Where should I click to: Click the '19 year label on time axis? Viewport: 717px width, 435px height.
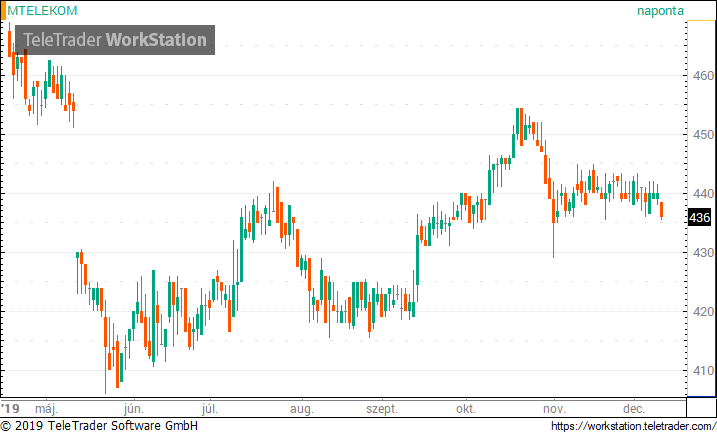pyautogui.click(x=11, y=408)
